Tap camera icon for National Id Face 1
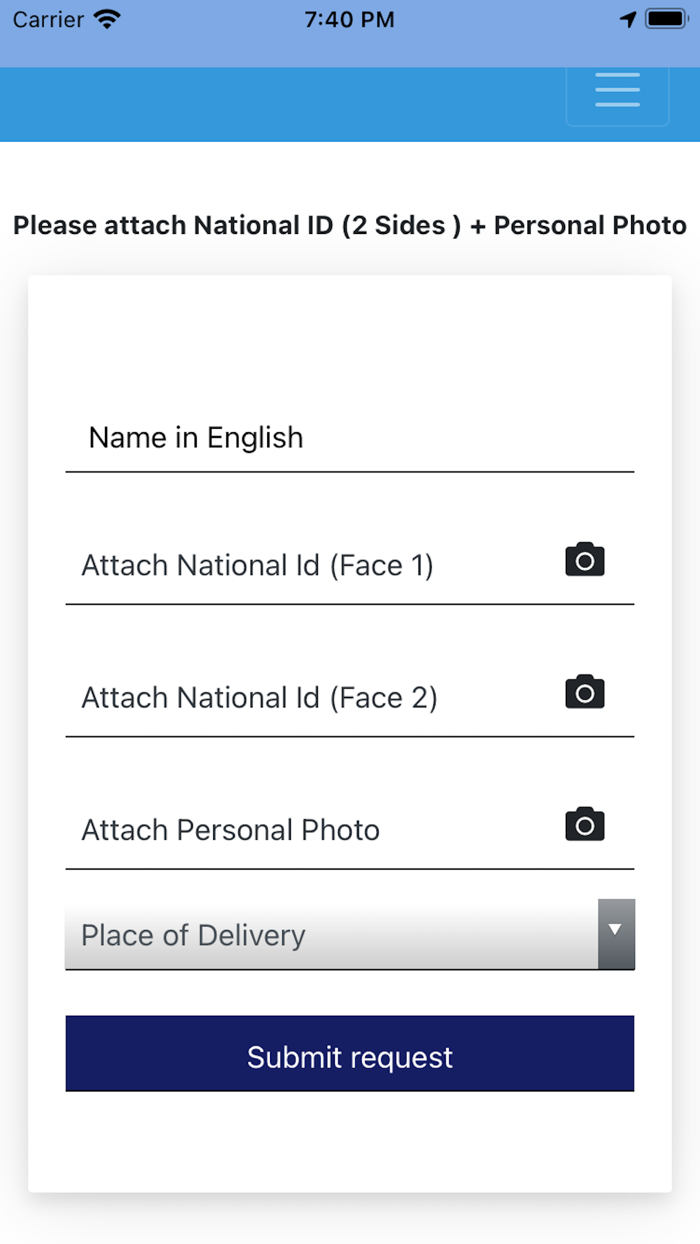The image size is (700, 1244). (x=585, y=560)
